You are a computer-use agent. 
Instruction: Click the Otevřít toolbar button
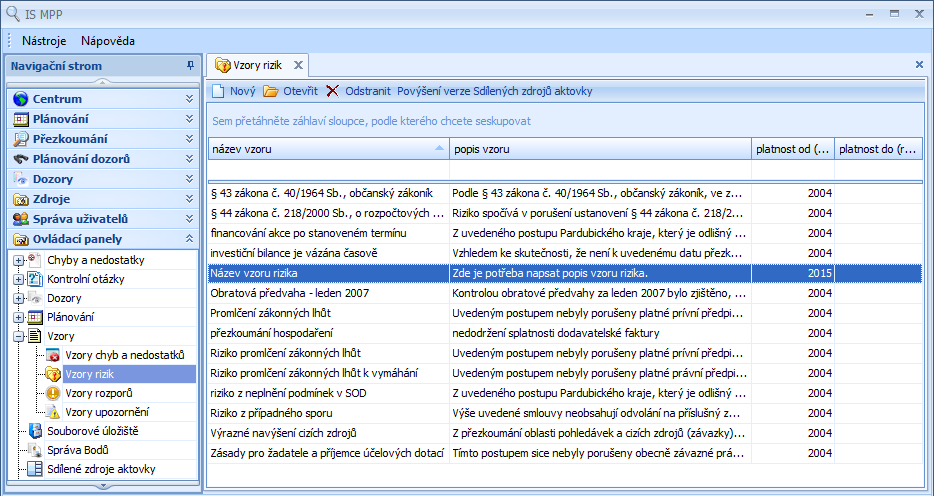coord(291,91)
